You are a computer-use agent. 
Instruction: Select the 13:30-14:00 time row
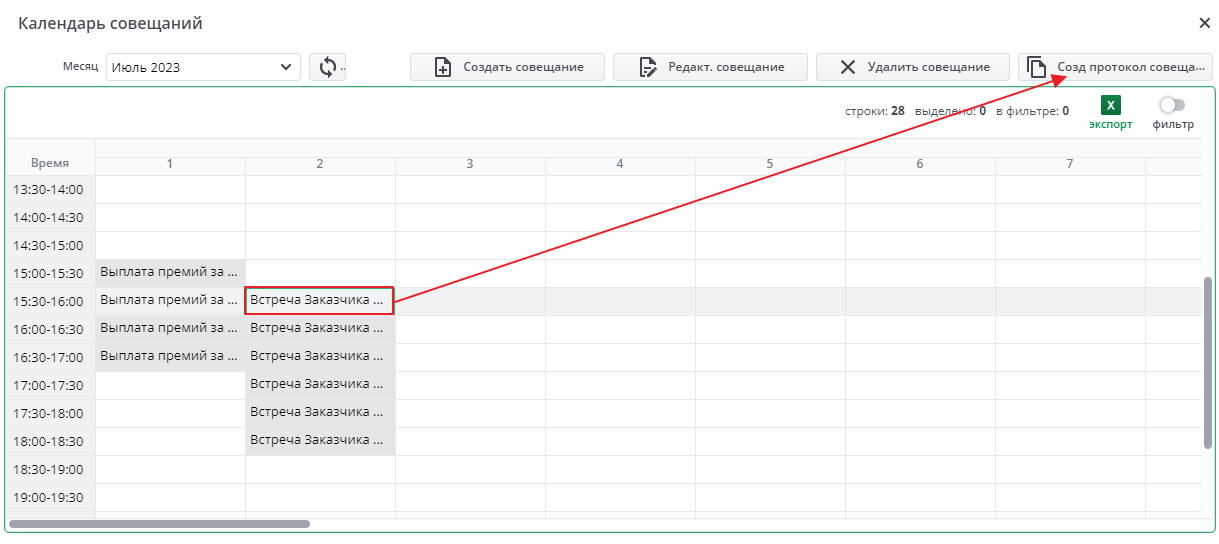pos(50,189)
